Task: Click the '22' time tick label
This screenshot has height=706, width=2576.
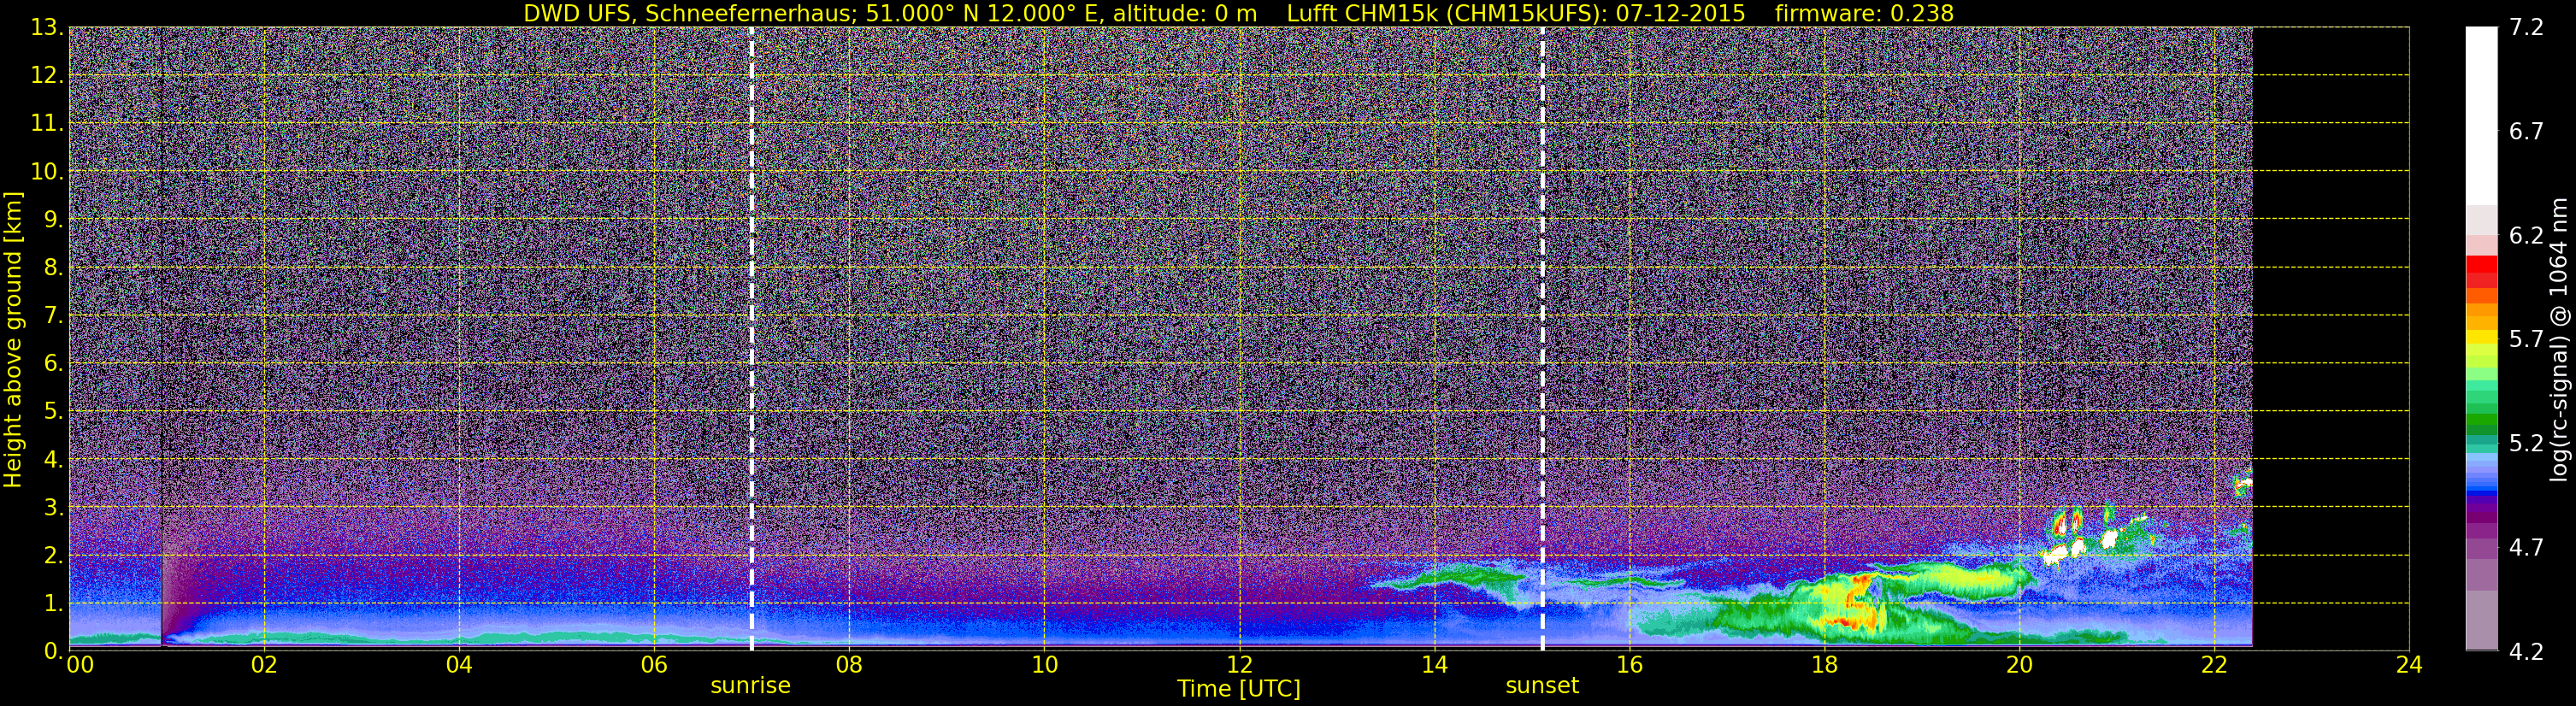Action: (x=2214, y=665)
